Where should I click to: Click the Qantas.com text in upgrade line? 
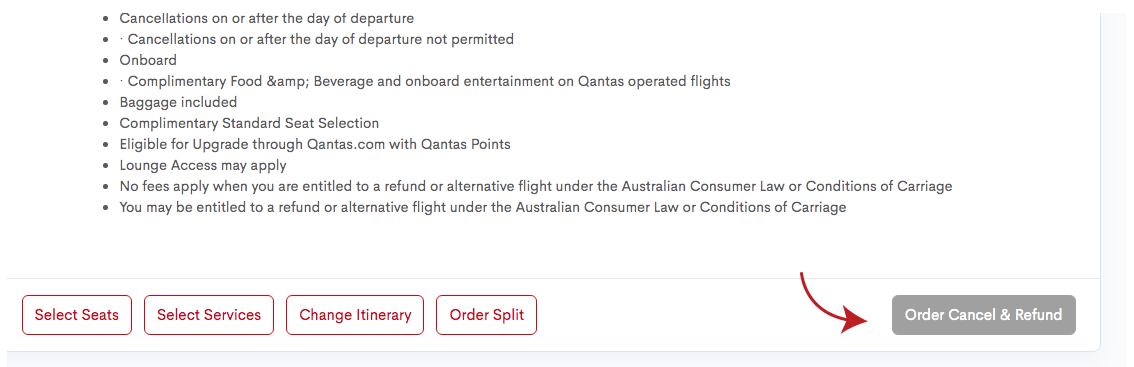pos(346,144)
